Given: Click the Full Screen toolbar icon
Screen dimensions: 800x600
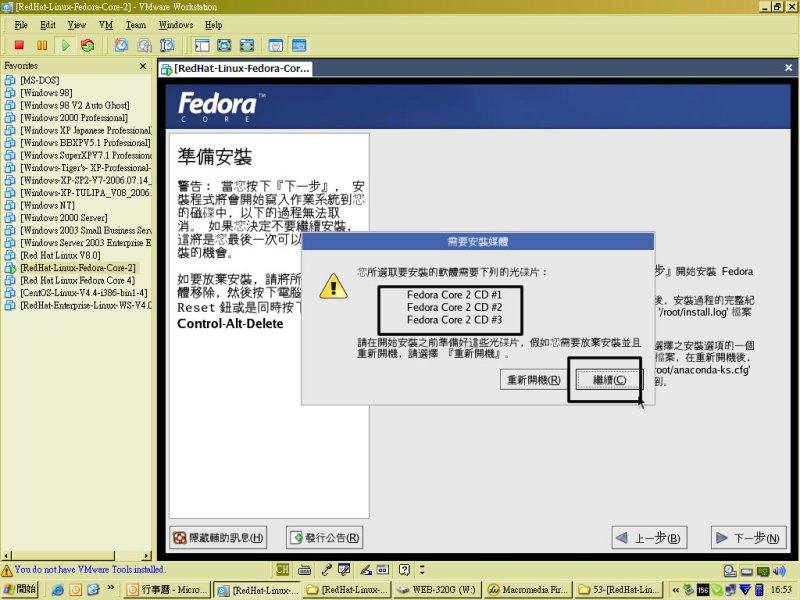Looking at the screenshot, I should 224,45.
